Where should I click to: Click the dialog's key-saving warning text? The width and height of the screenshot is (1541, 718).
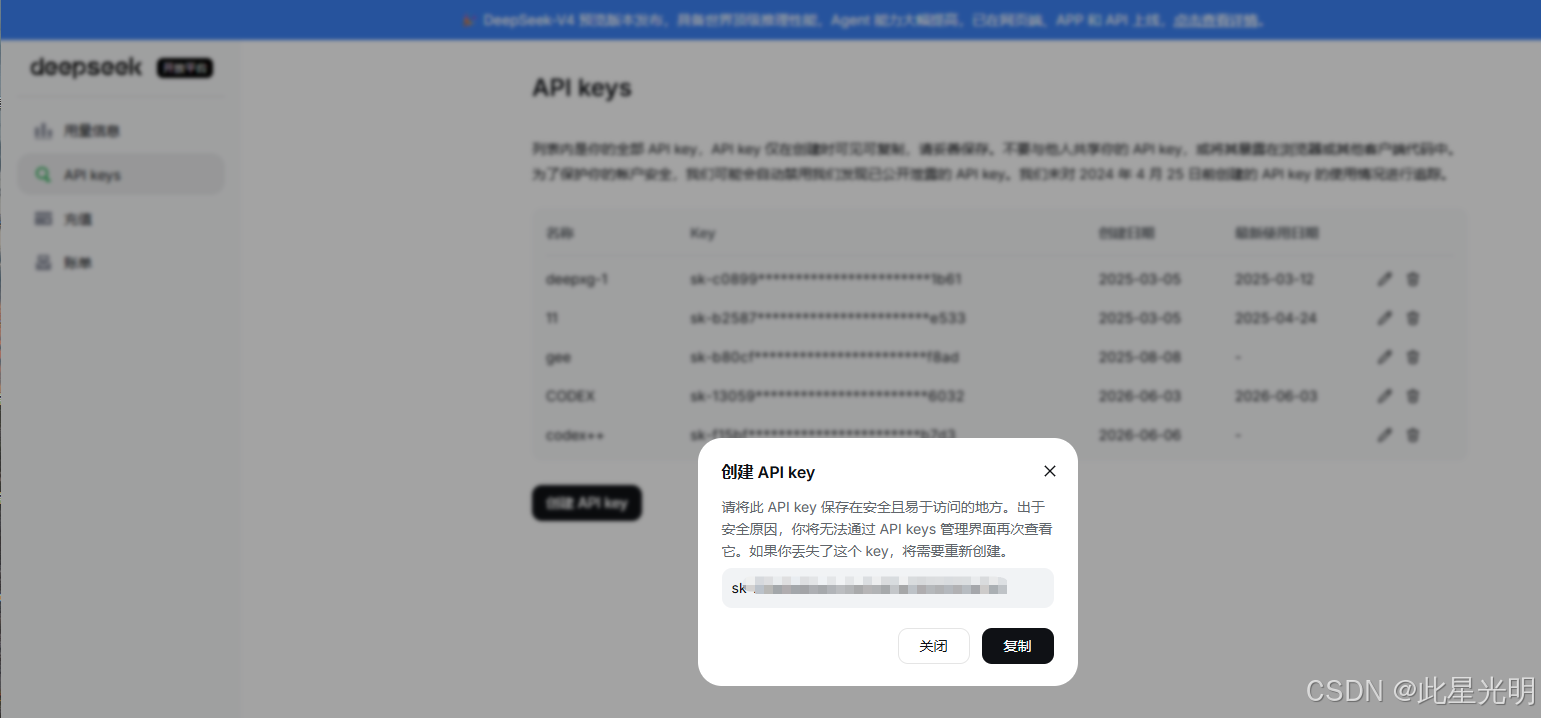[x=887, y=529]
